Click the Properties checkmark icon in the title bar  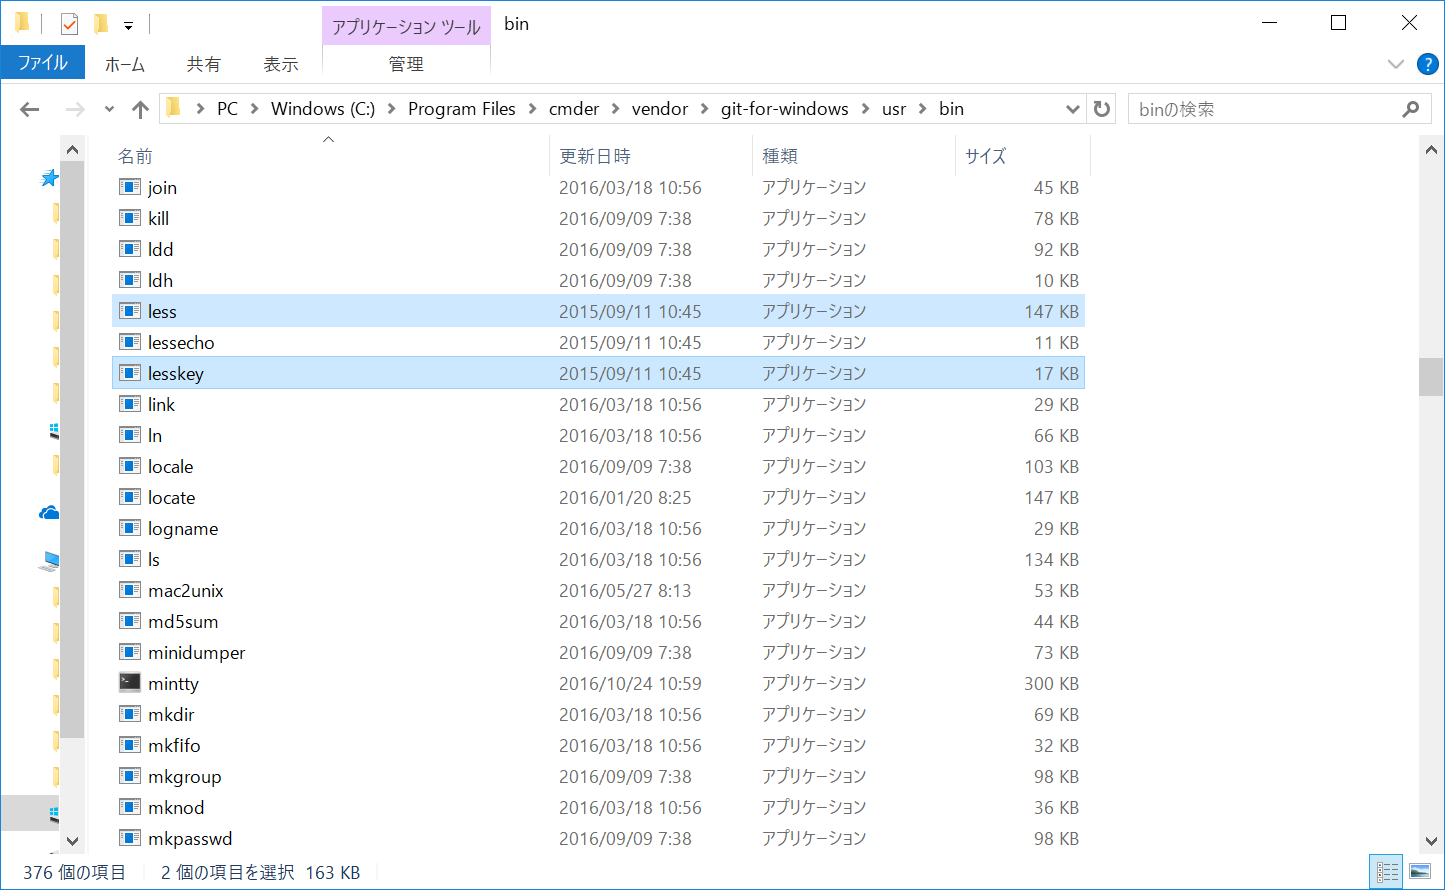point(69,24)
